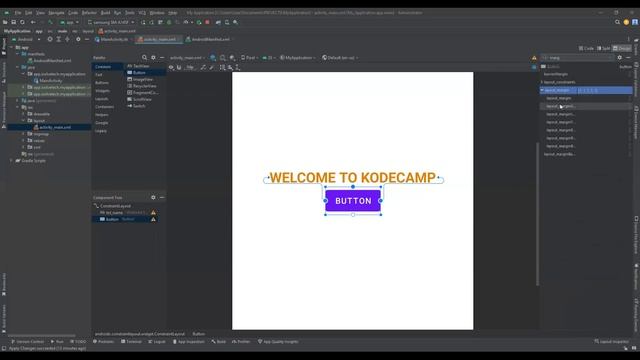
Task: Select the Containers palette category
Action: (x=104, y=107)
